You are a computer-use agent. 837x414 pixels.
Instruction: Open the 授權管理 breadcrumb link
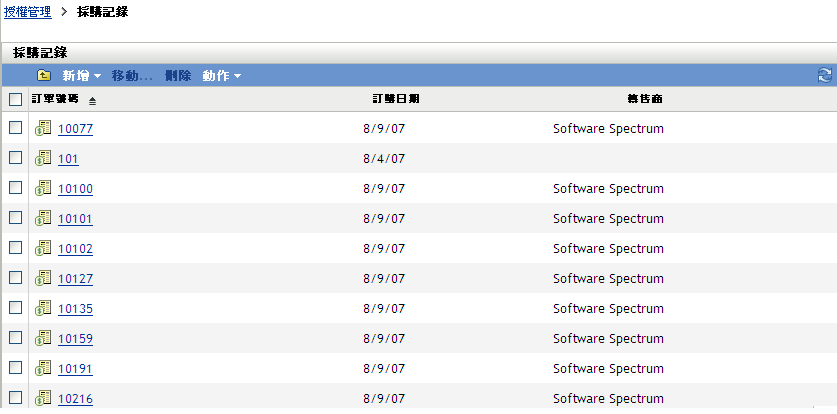(x=28, y=12)
